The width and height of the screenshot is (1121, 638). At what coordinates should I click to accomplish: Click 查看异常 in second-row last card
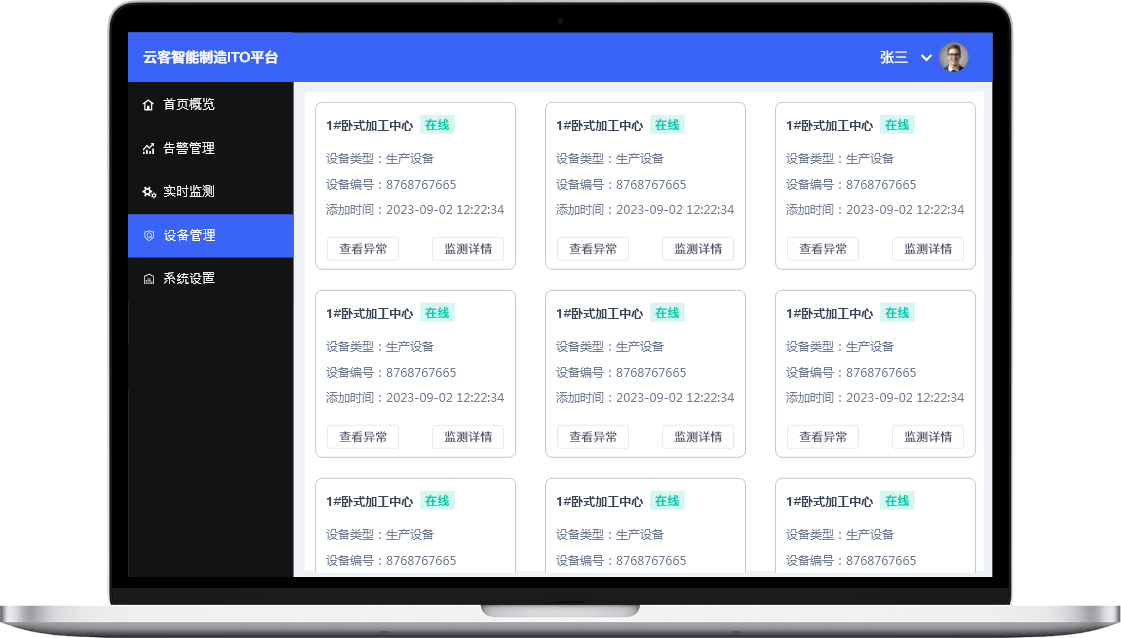click(x=823, y=437)
